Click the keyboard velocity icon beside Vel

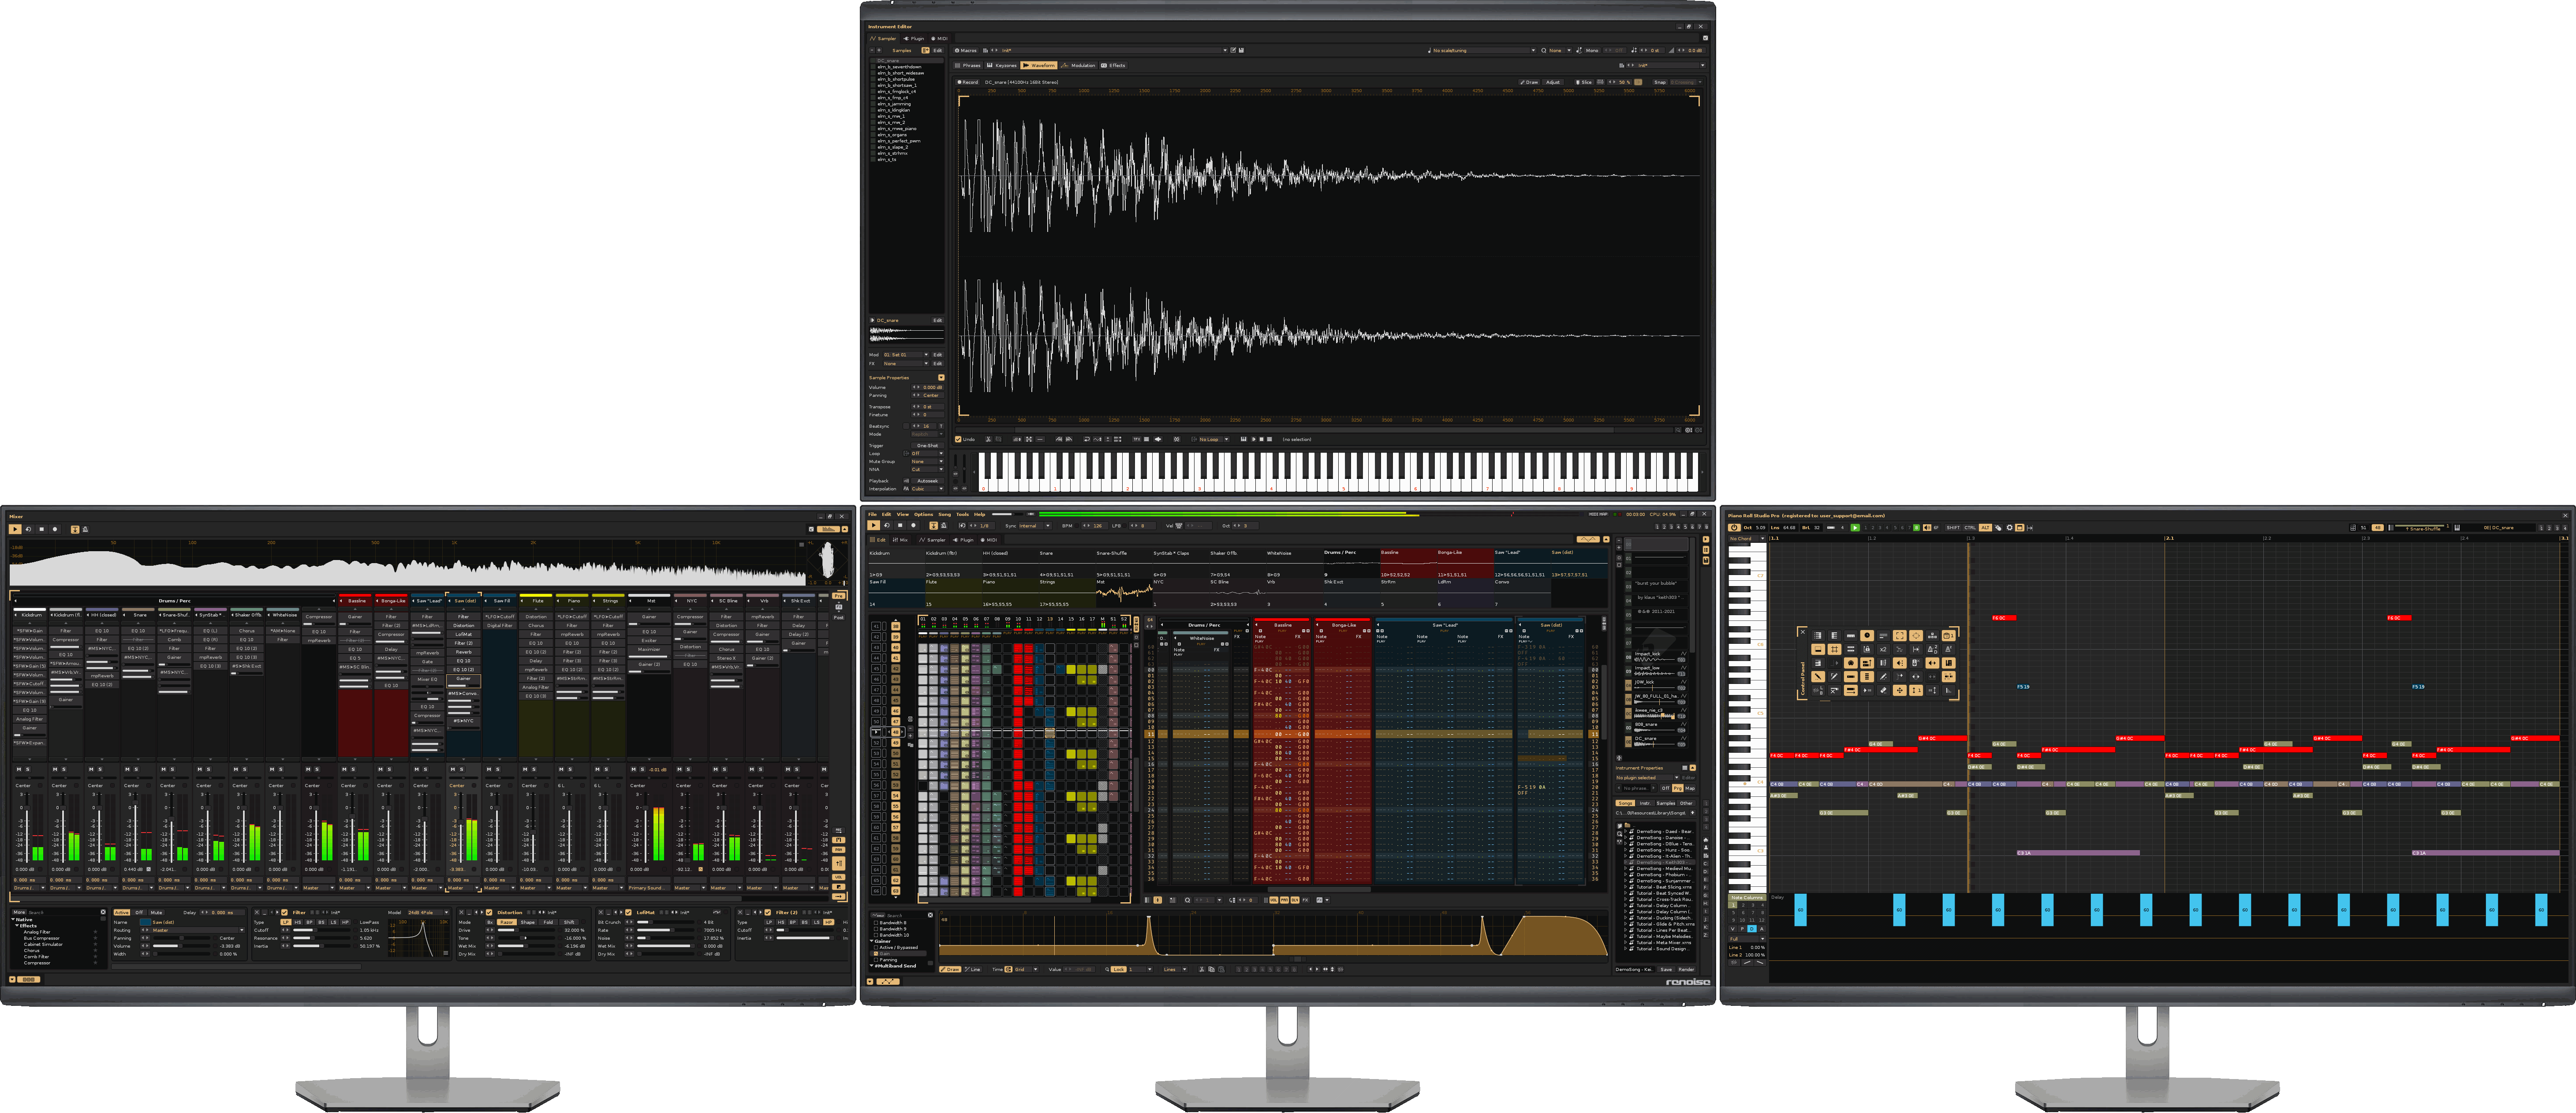click(x=1179, y=526)
